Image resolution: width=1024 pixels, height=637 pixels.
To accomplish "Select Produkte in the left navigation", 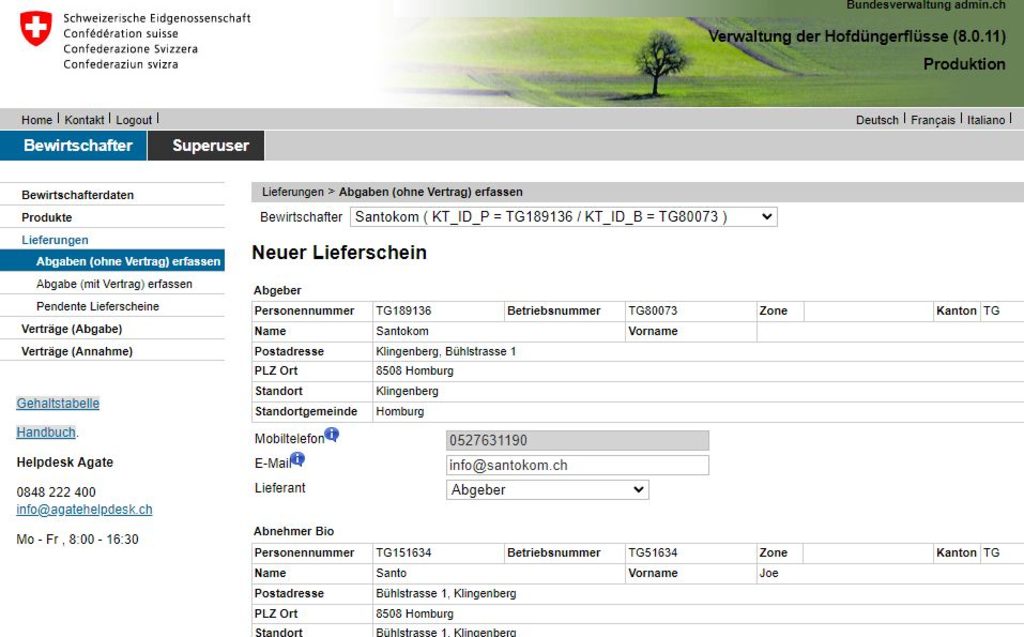I will [47, 217].
